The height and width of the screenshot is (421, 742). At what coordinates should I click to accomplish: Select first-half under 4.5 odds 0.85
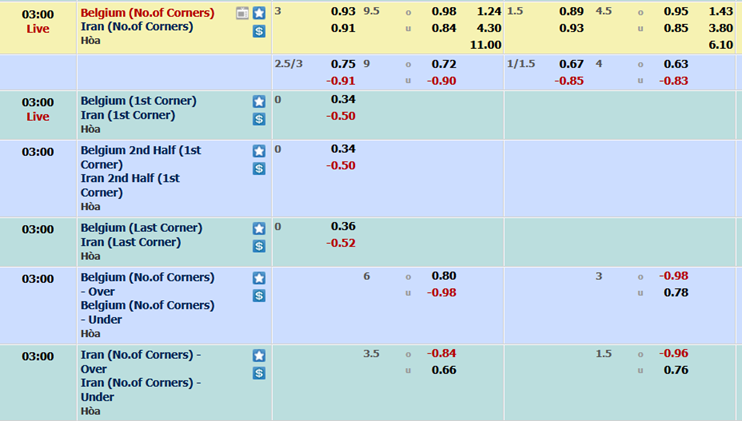click(676, 28)
